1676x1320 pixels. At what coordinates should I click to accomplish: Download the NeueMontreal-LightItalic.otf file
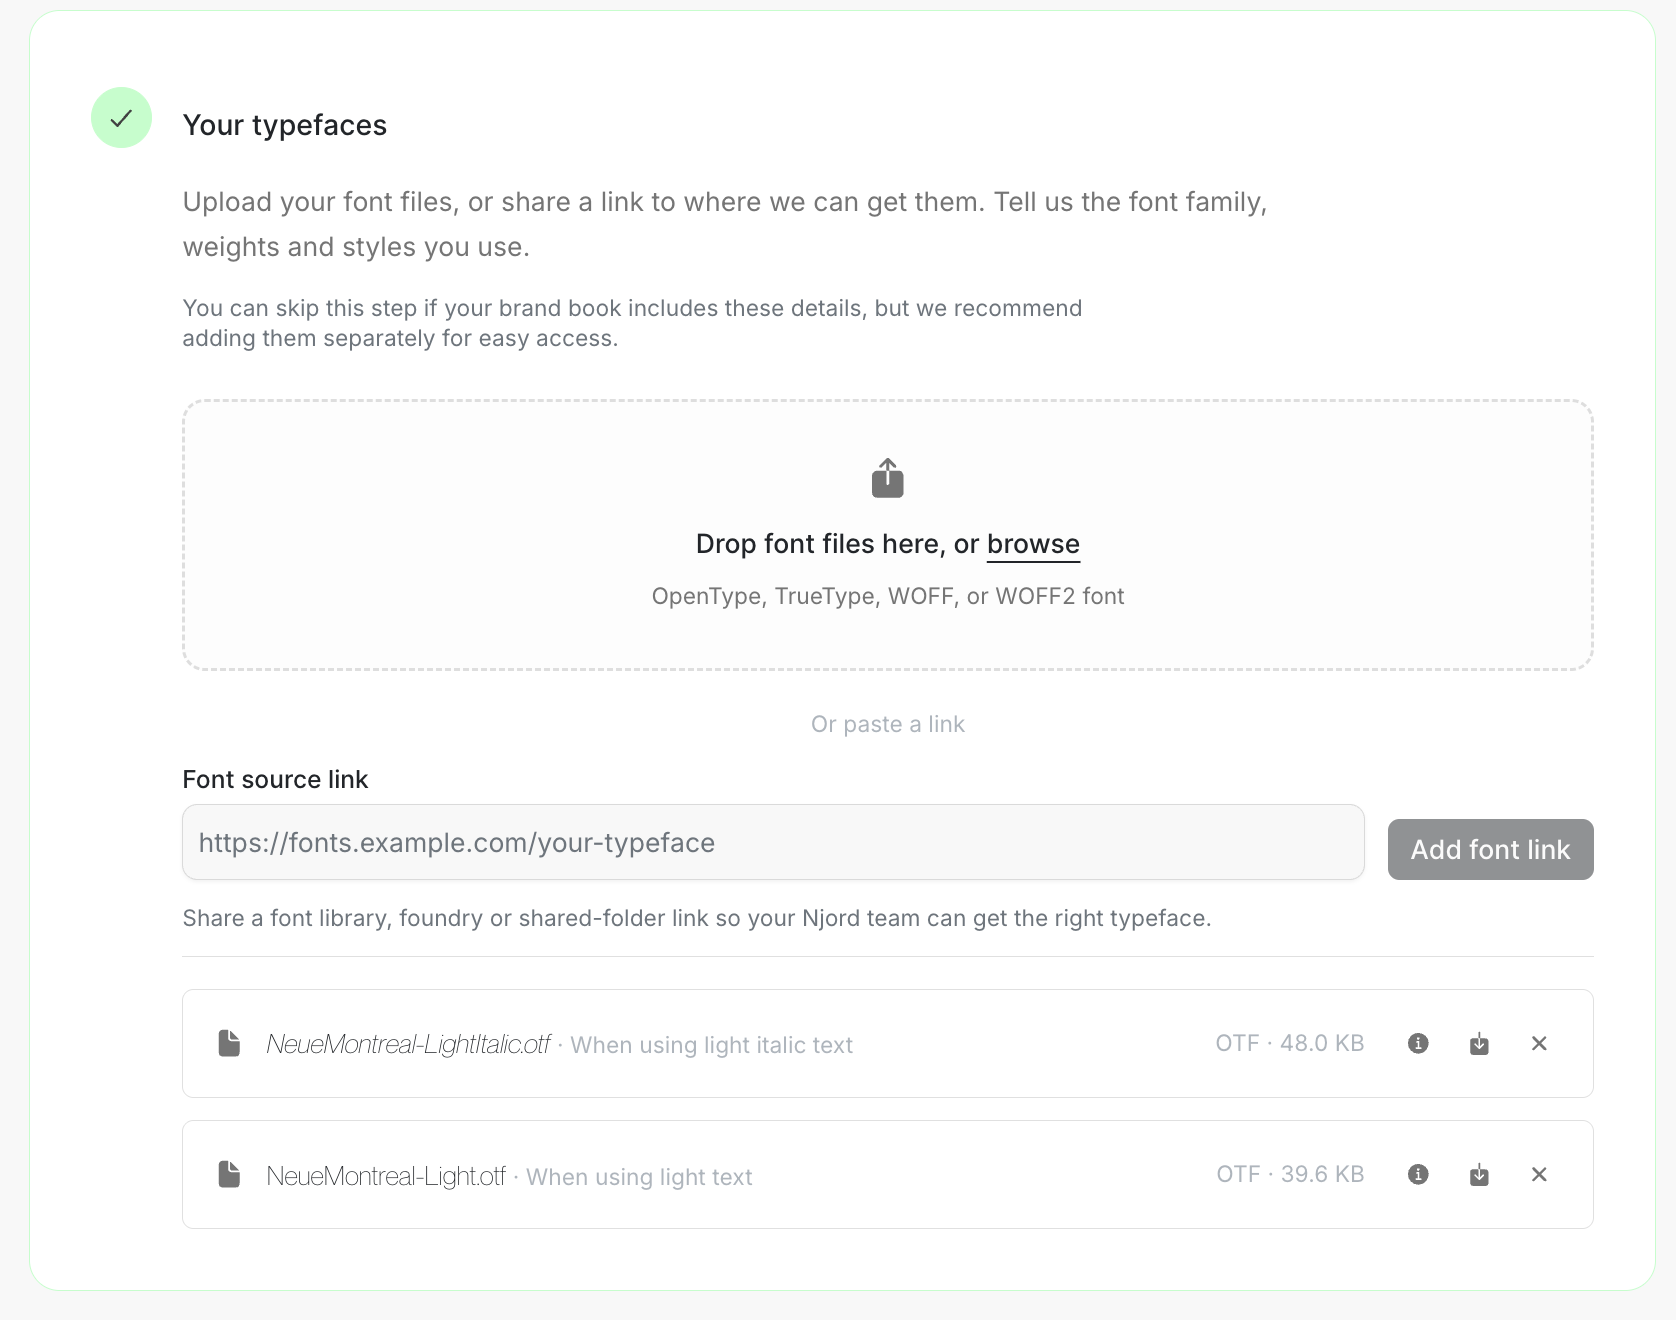1479,1044
